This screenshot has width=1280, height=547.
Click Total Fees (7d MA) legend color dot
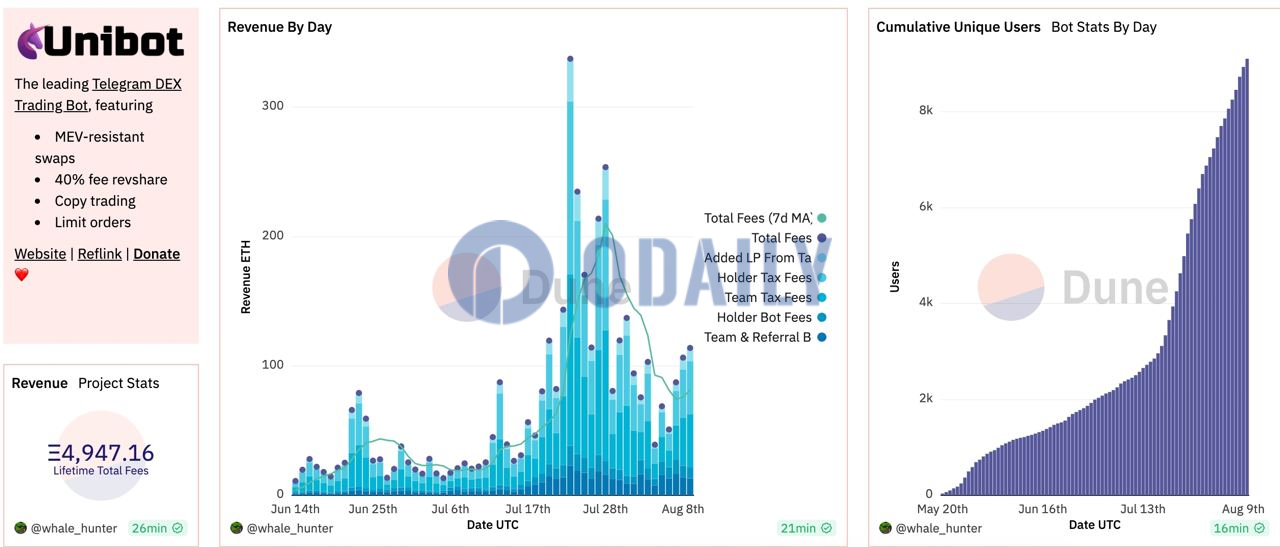[x=822, y=218]
